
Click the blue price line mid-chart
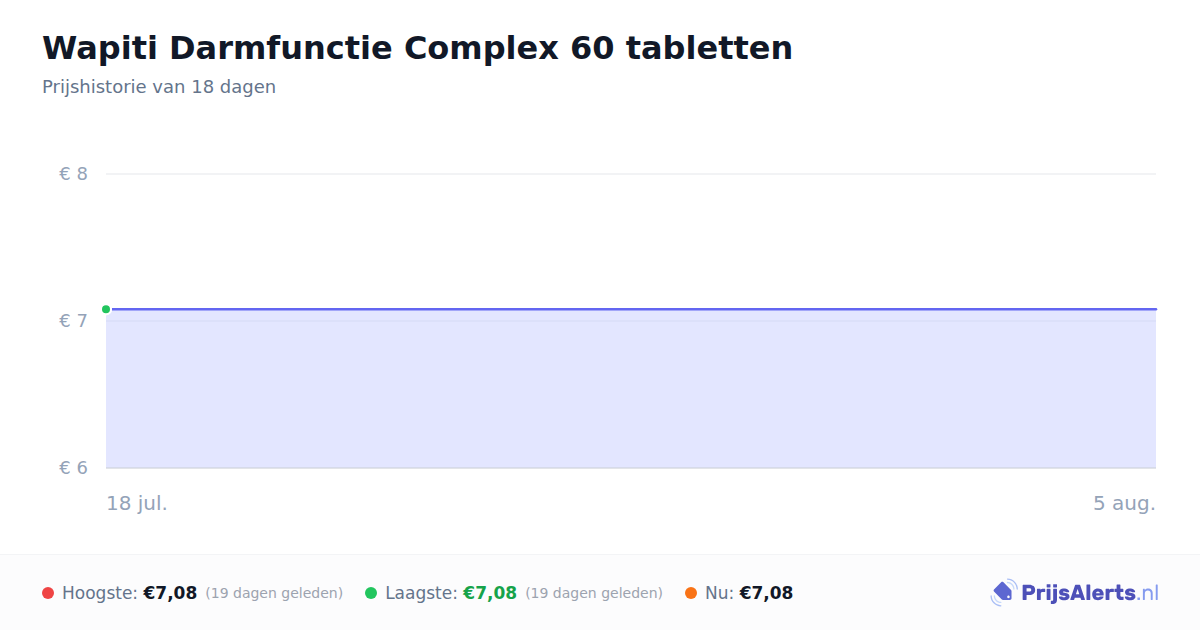[x=631, y=309]
